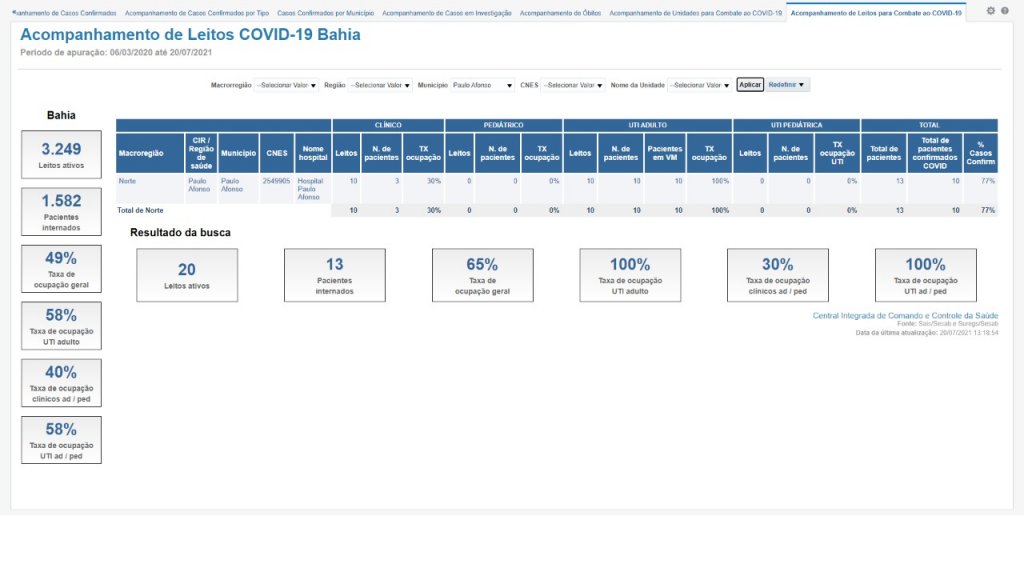Viewport: 1024px width, 576px height.
Task: Expand the Macrorregião dropdown
Action: pyautogui.click(x=286, y=85)
